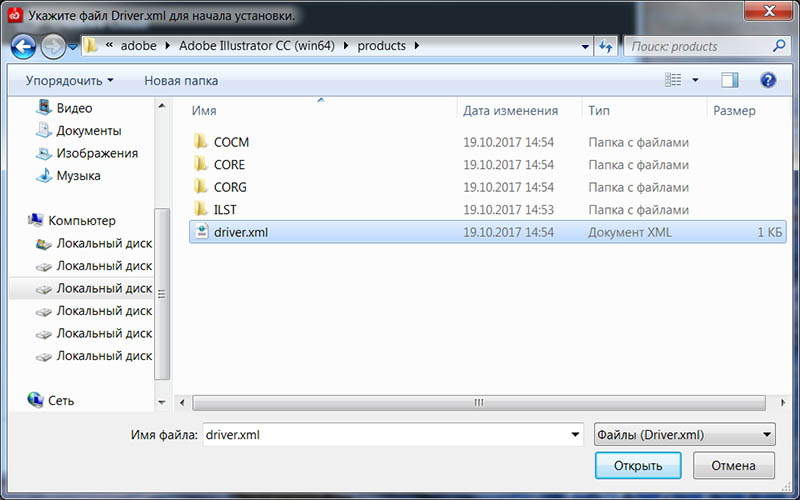Expand arrow after 'adobe' breadcrumb
This screenshot has height=500, width=800.
point(168,46)
